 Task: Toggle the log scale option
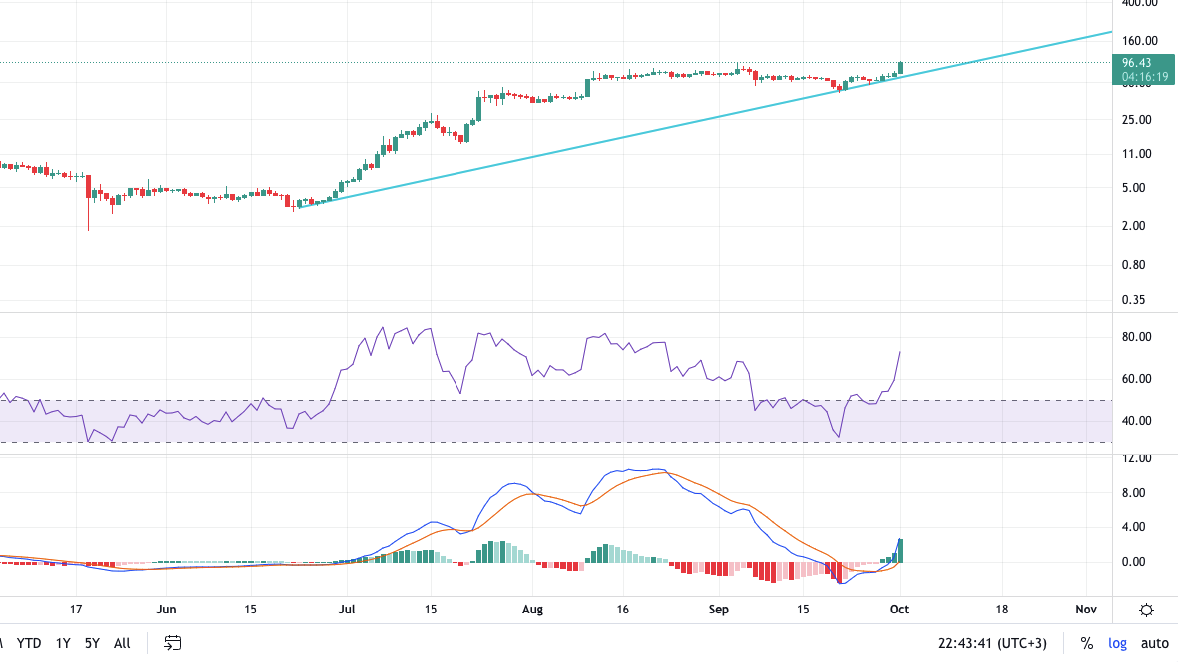1117,643
